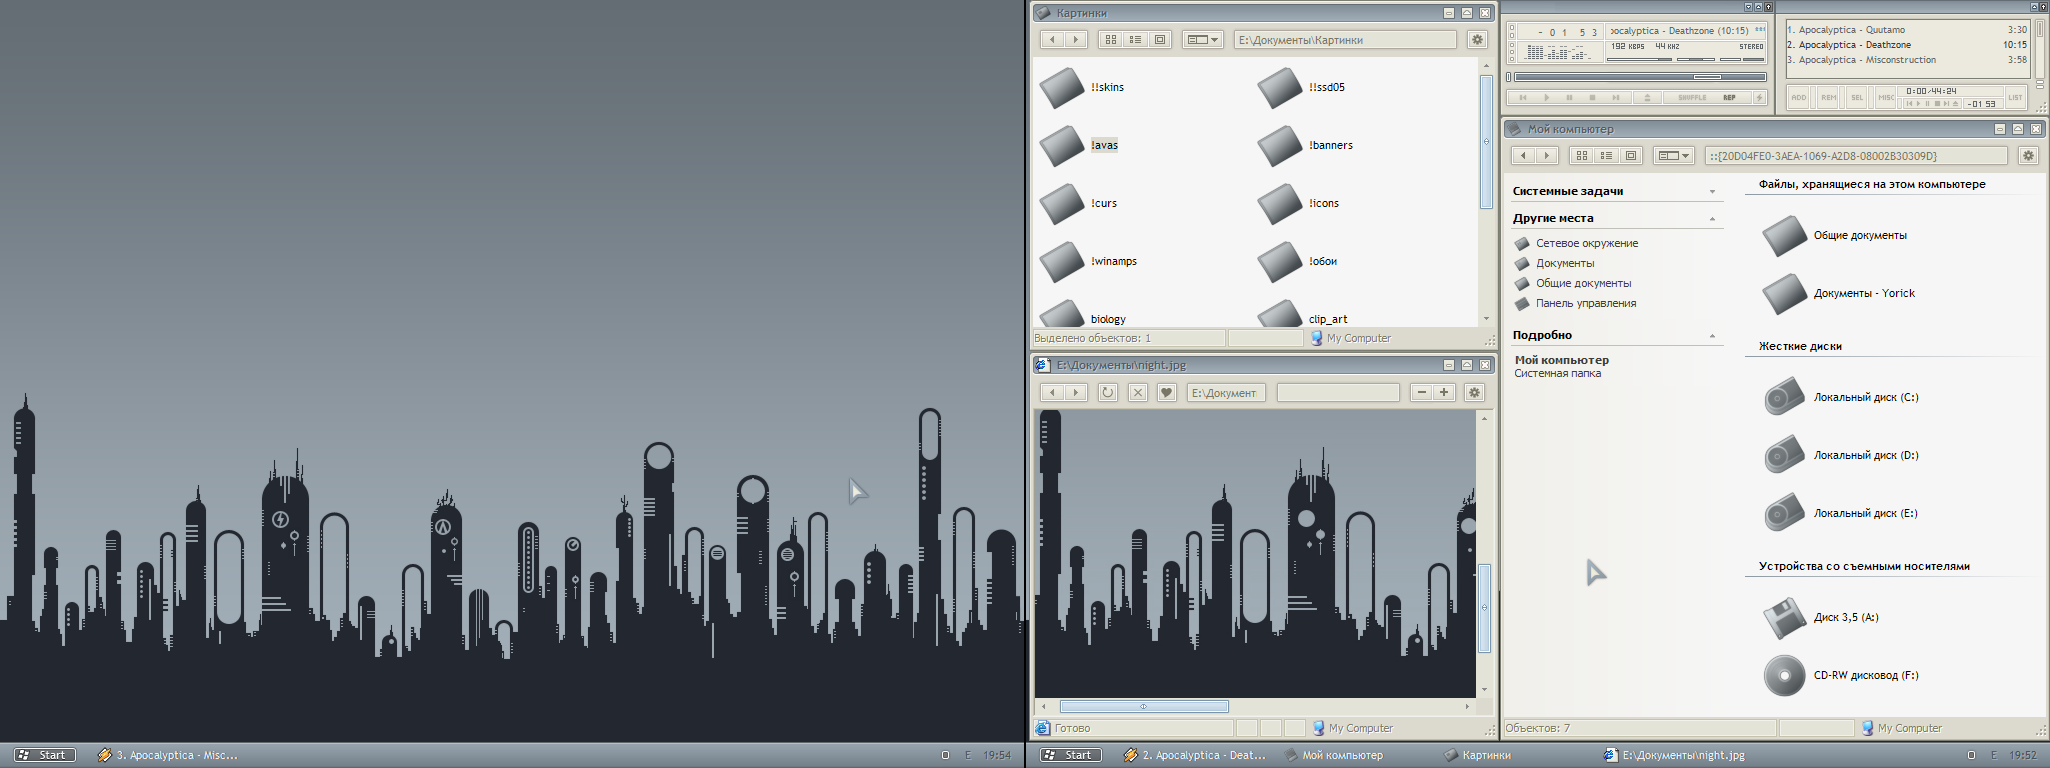Zoom out with the minus button
The width and height of the screenshot is (2050, 768).
1422,393
